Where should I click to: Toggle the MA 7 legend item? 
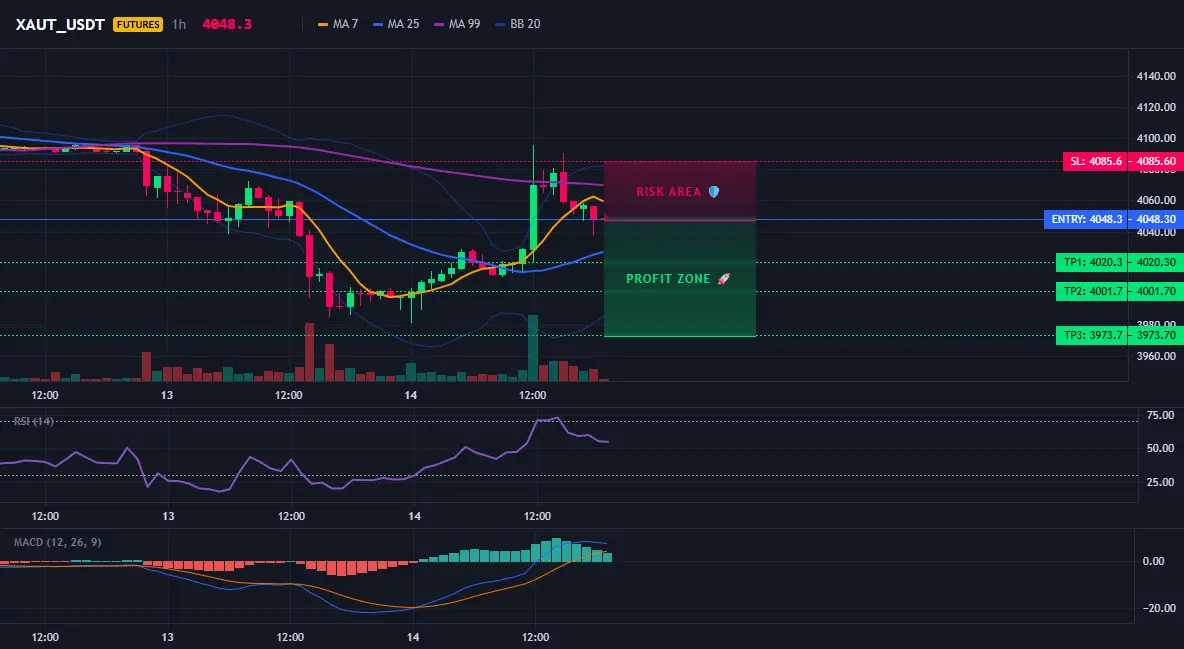click(x=338, y=24)
